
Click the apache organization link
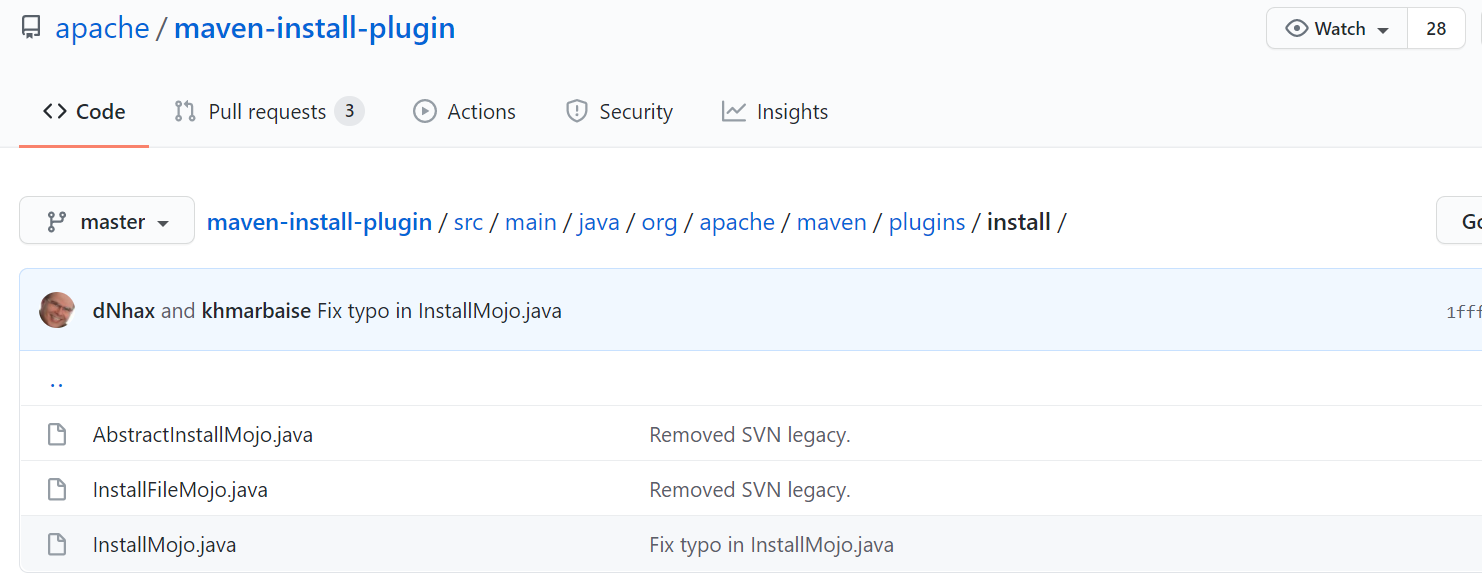coord(101,28)
